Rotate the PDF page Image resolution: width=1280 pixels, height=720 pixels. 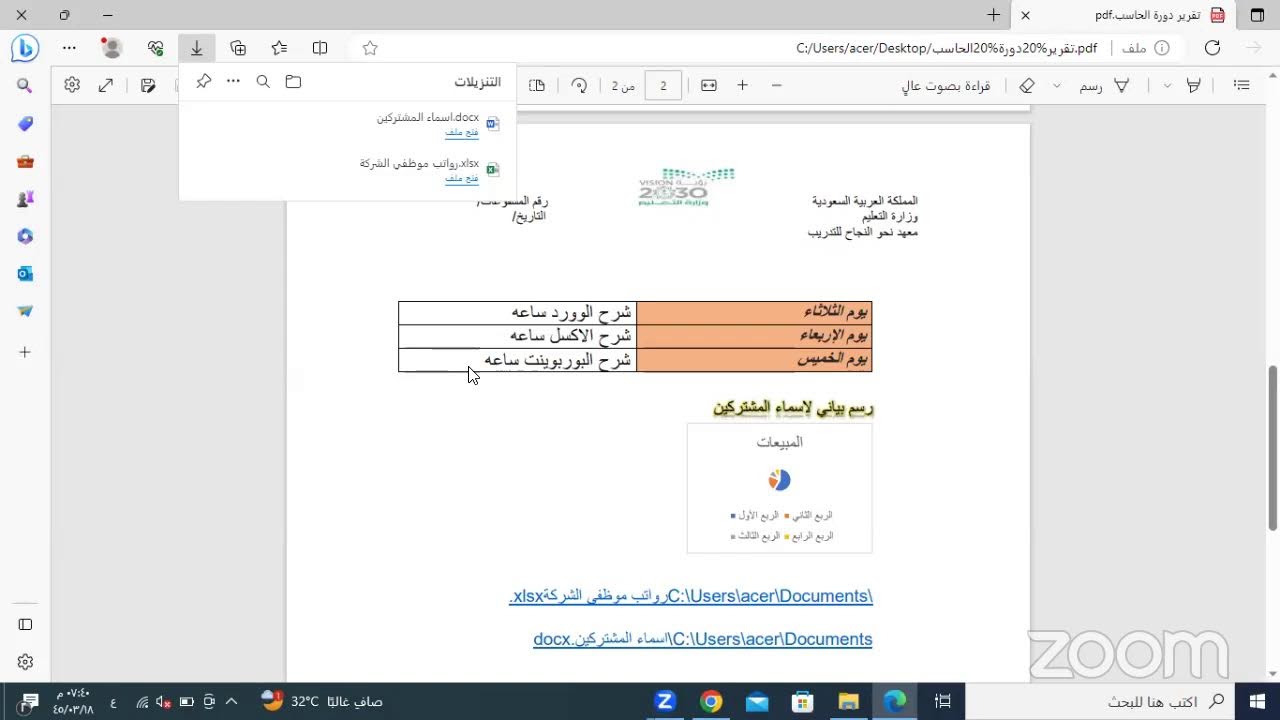579,85
